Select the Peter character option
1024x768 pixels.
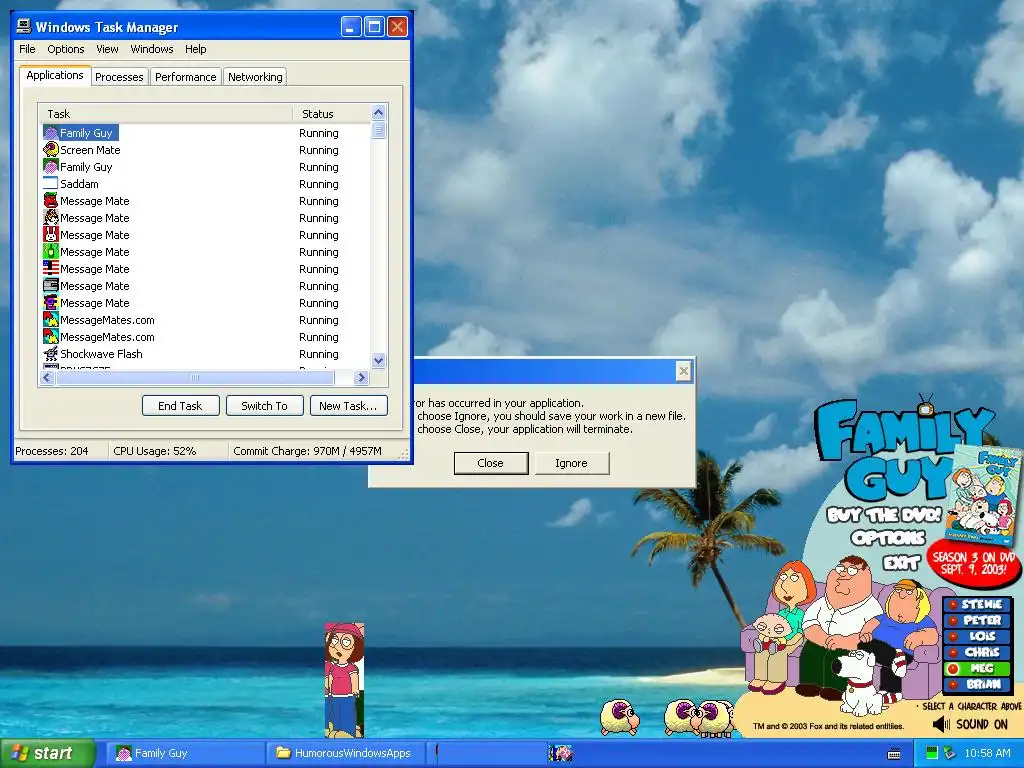click(977, 620)
